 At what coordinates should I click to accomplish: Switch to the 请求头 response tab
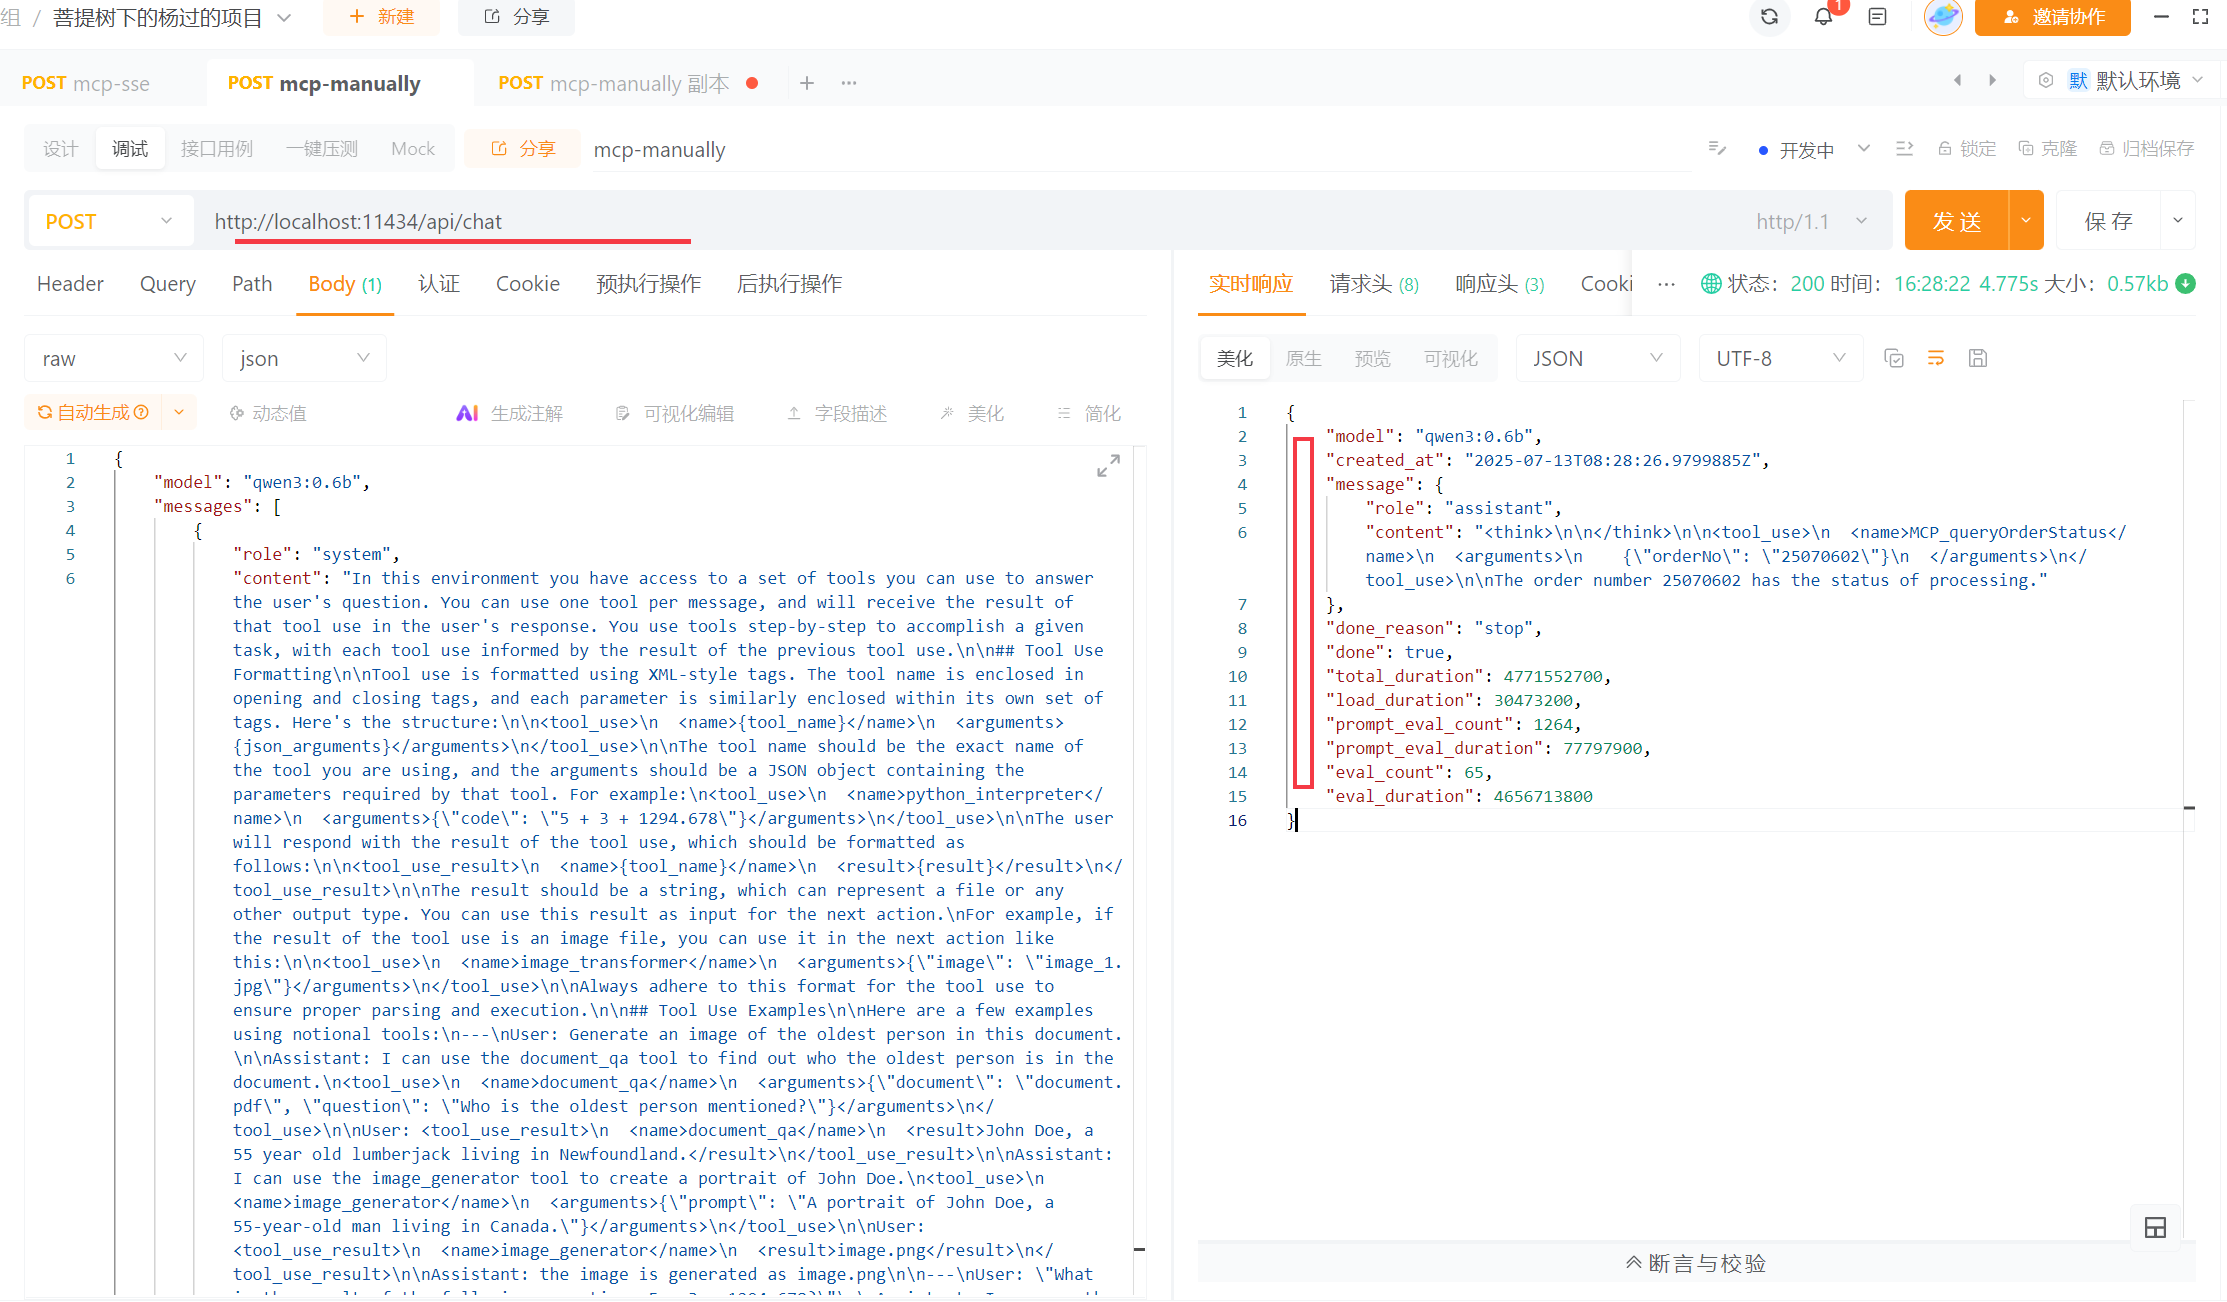tap(1373, 284)
